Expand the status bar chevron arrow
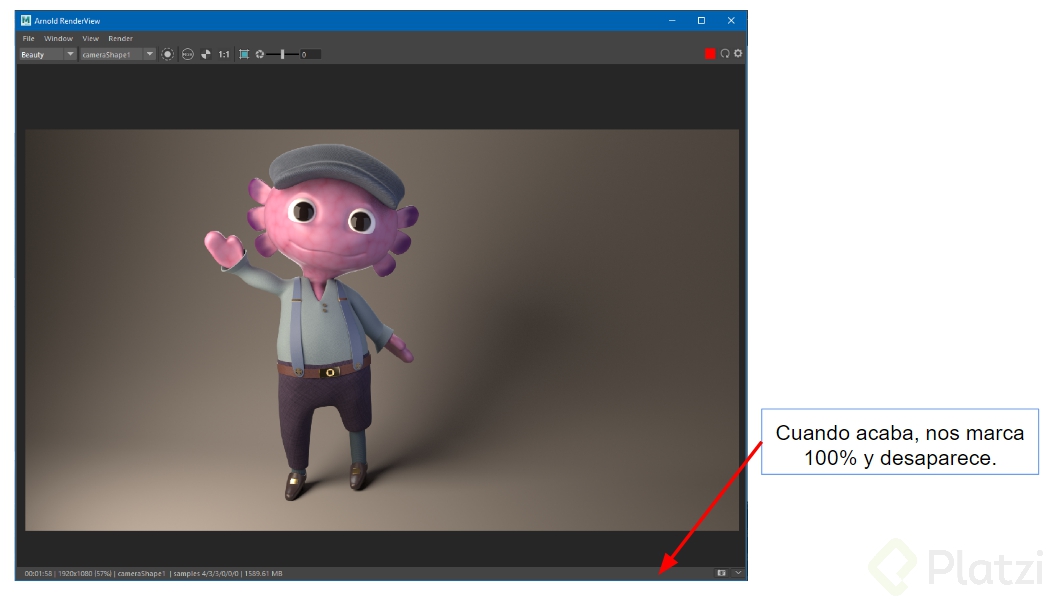The height and width of the screenshot is (603, 1054). (738, 573)
